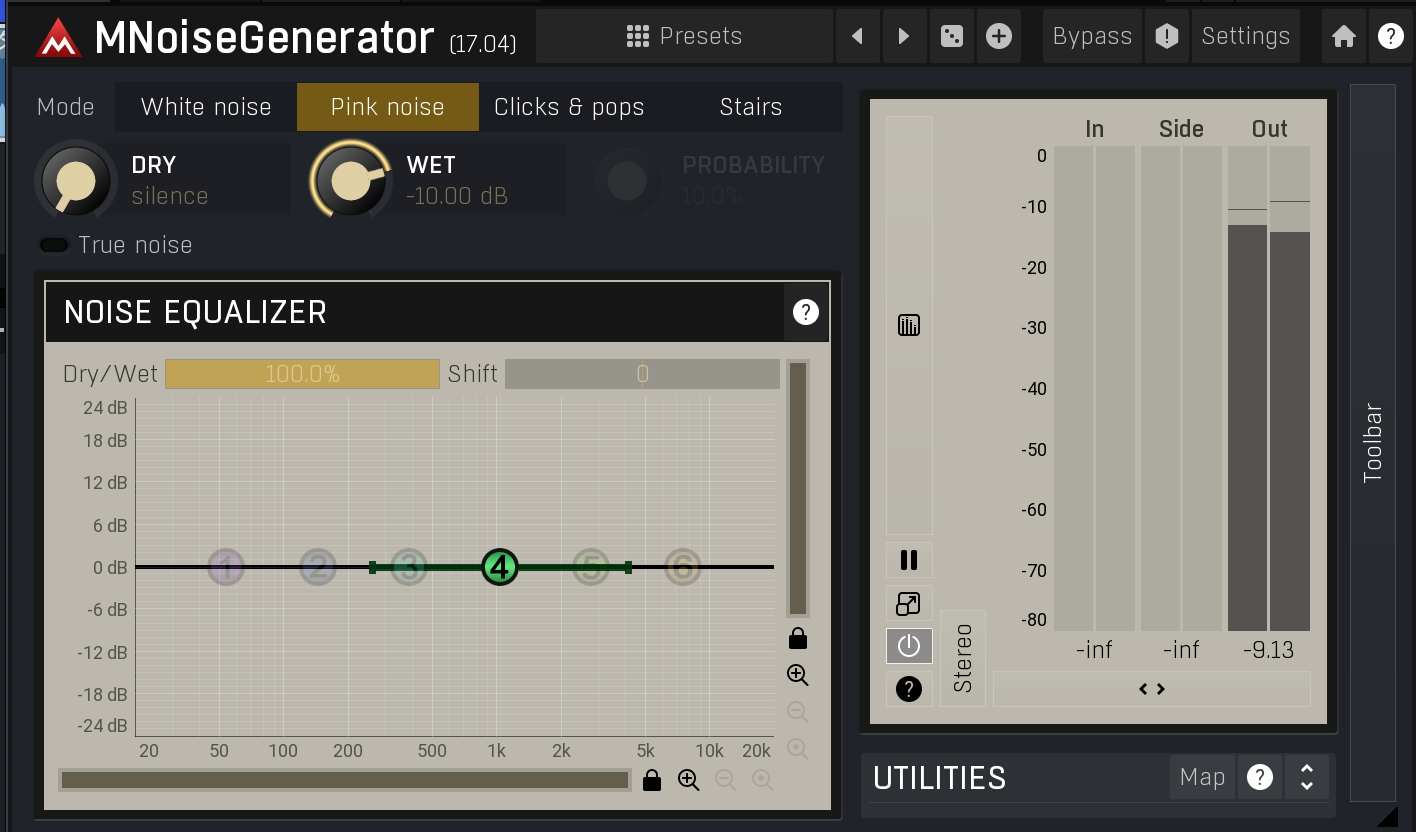Viewport: 1416px width, 832px height.
Task: Click the left equalizer band width handle
Action: pyautogui.click(x=373, y=568)
